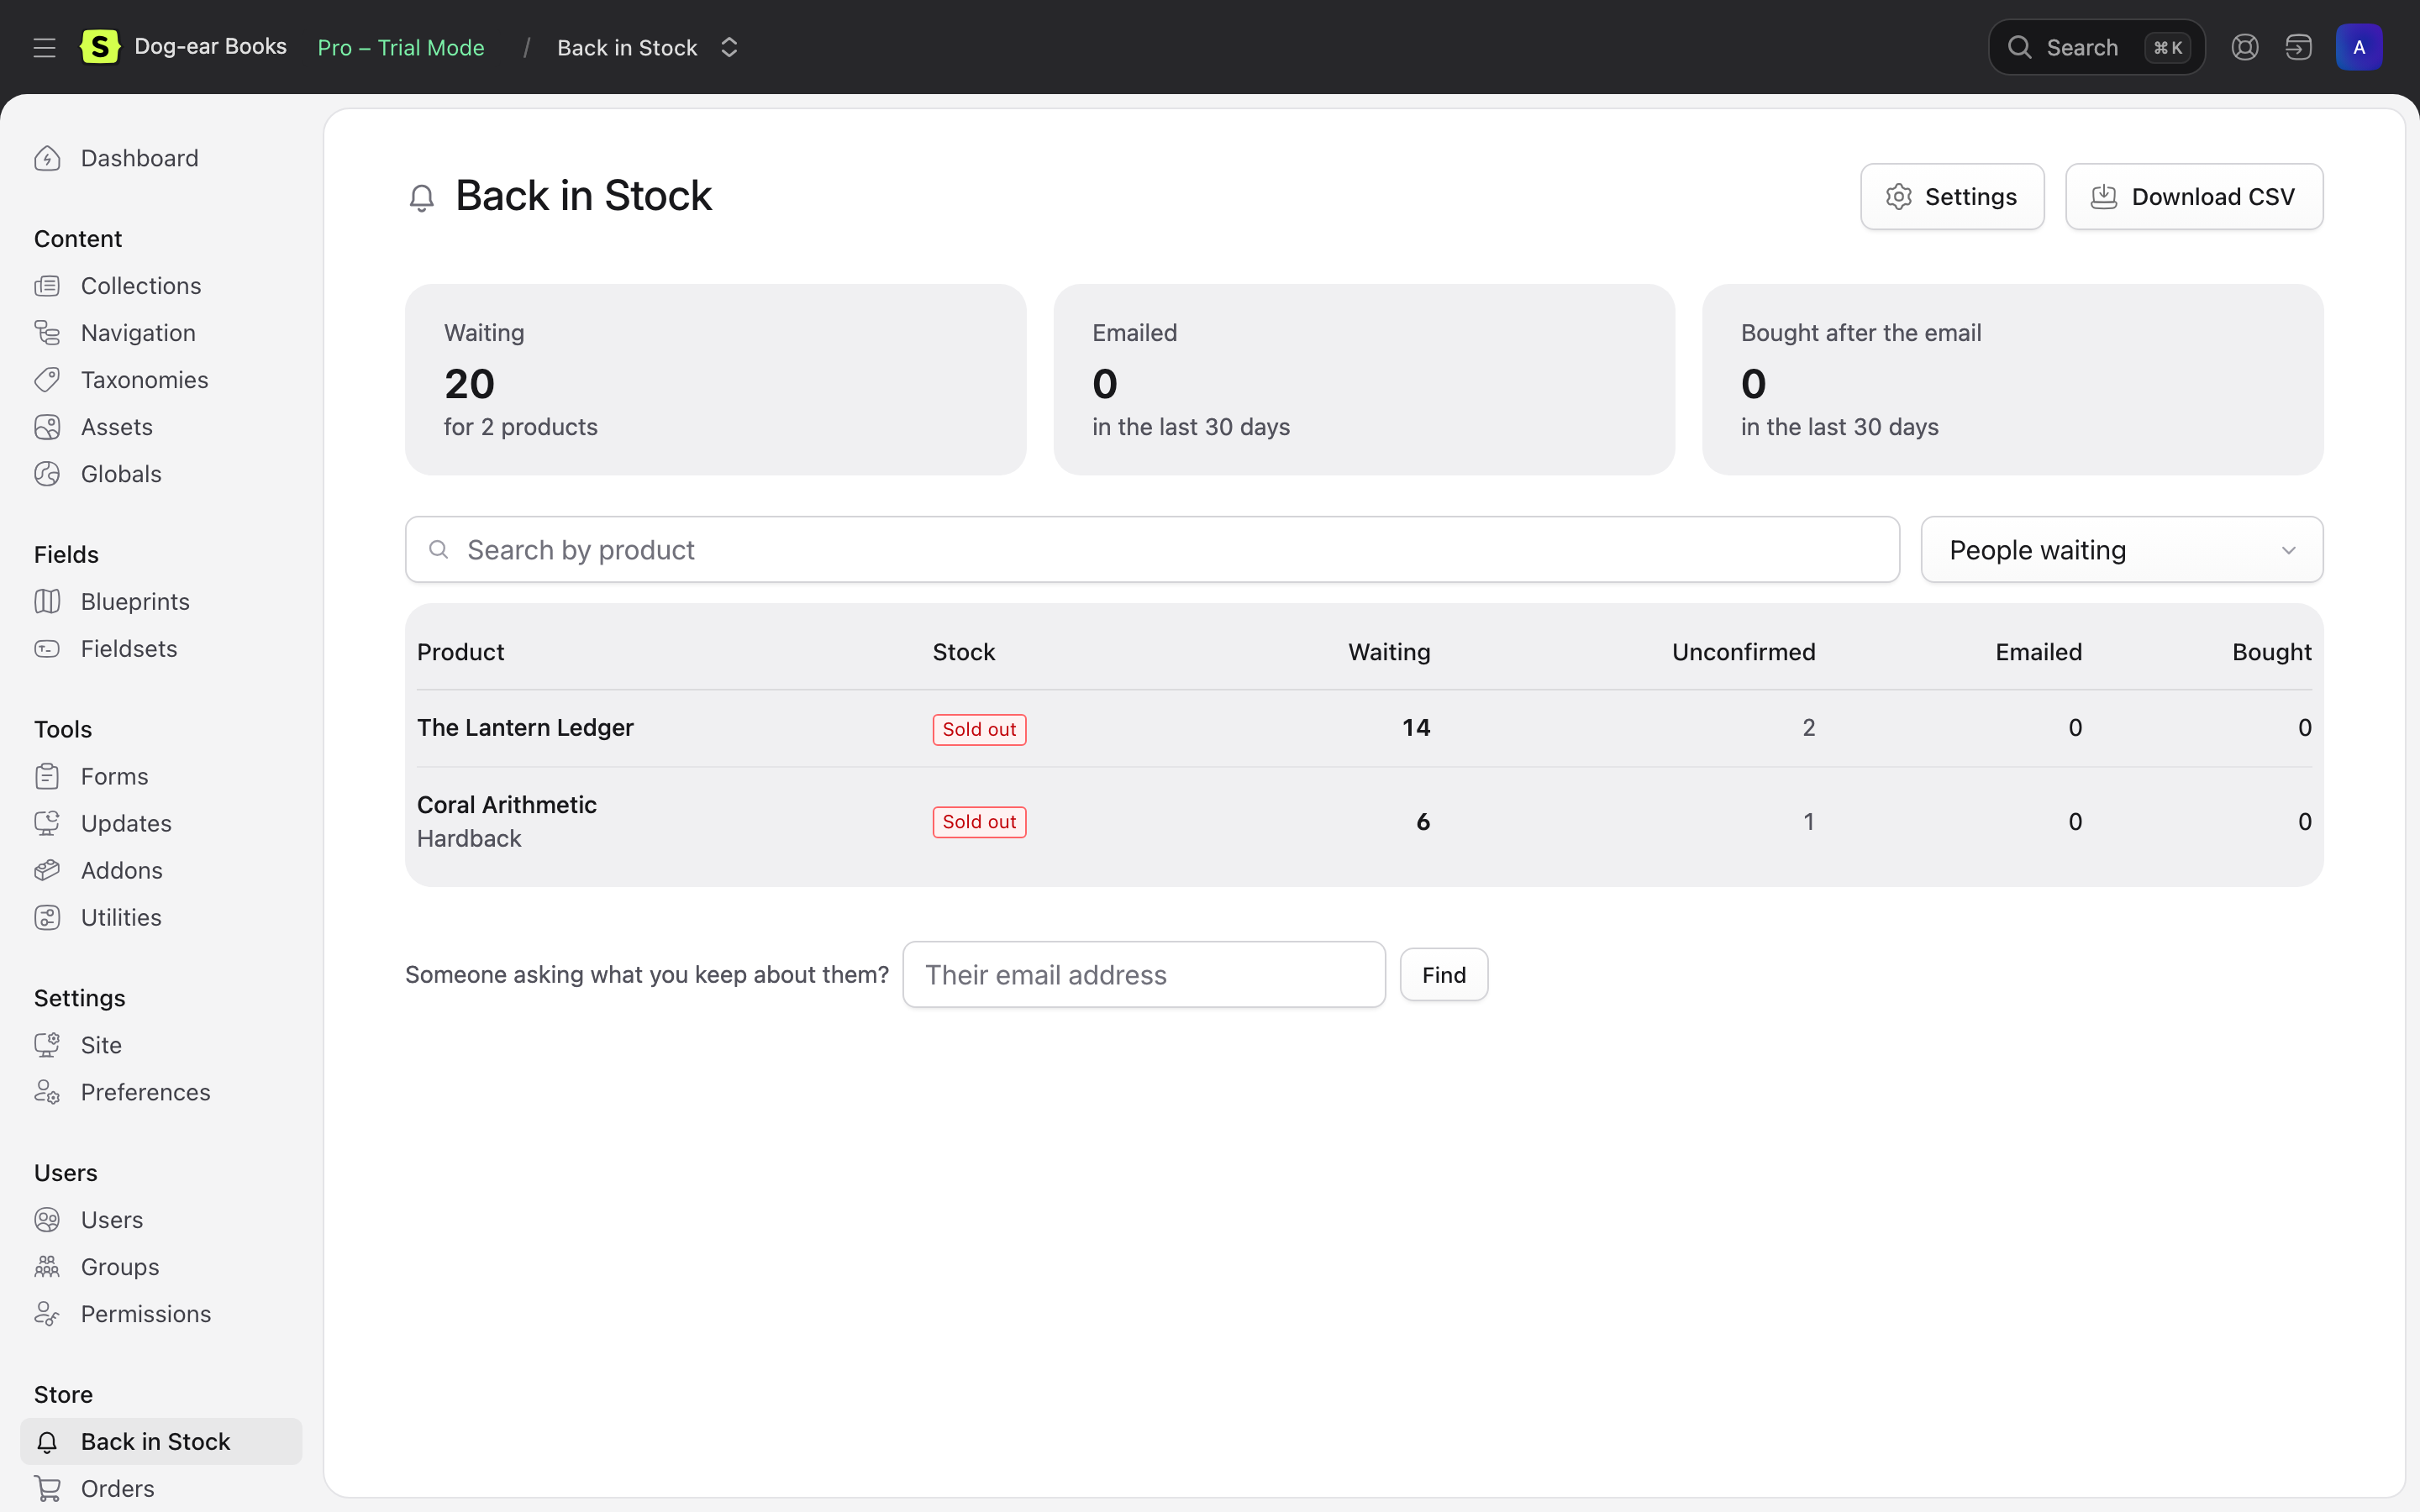Click the Statamic S logo
The height and width of the screenshot is (1512, 2420).
100,47
